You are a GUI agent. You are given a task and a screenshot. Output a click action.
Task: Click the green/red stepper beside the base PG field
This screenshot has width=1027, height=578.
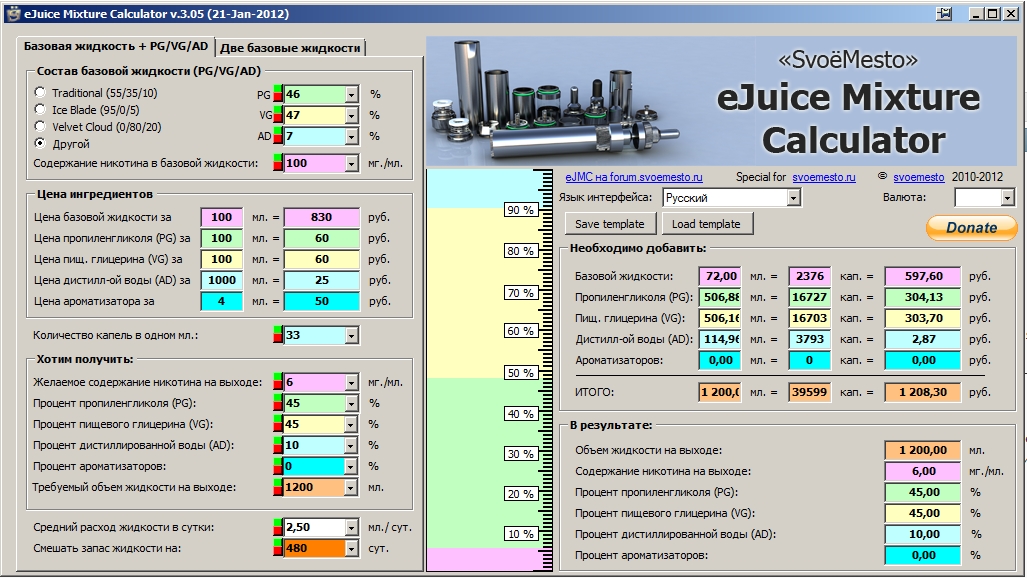click(278, 94)
